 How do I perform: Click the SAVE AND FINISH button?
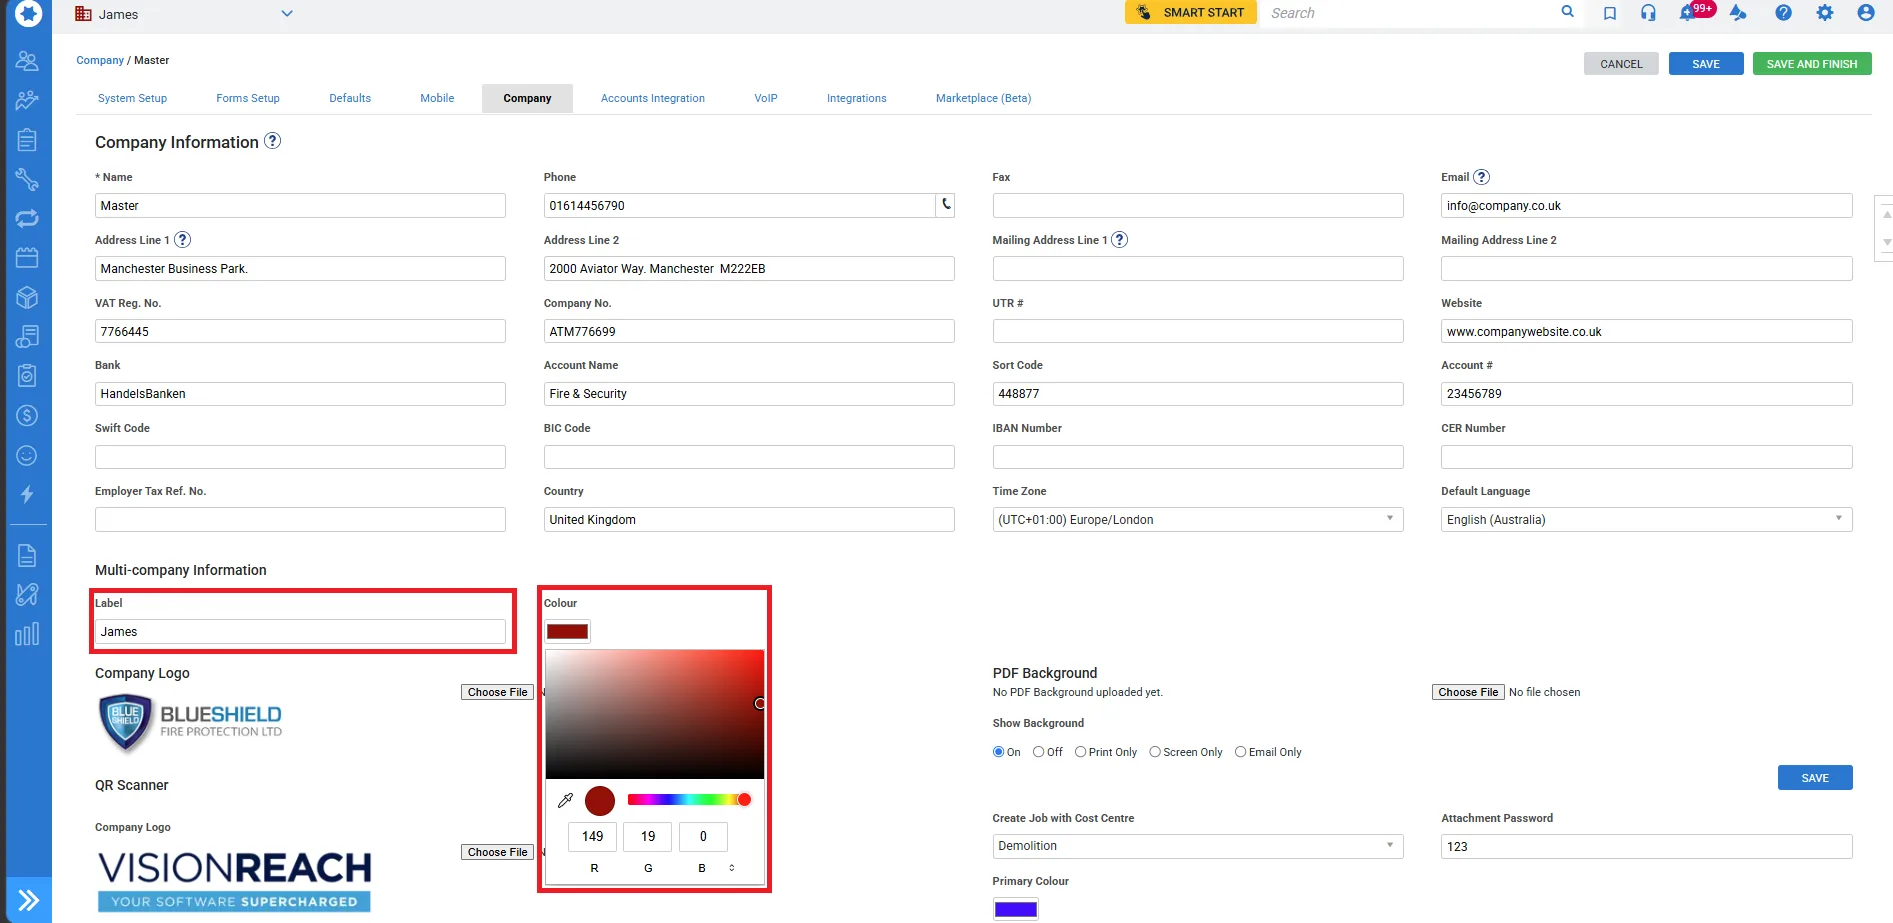click(1812, 64)
